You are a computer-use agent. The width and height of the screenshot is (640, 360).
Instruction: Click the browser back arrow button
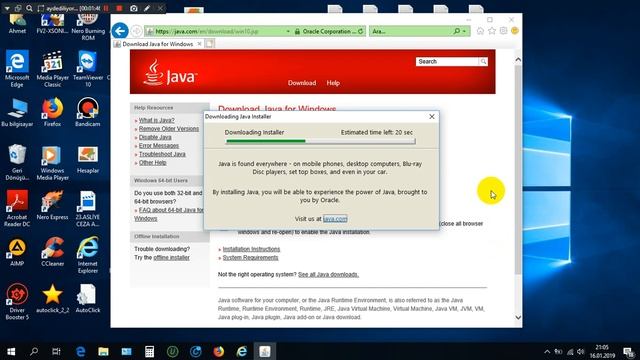pos(120,31)
